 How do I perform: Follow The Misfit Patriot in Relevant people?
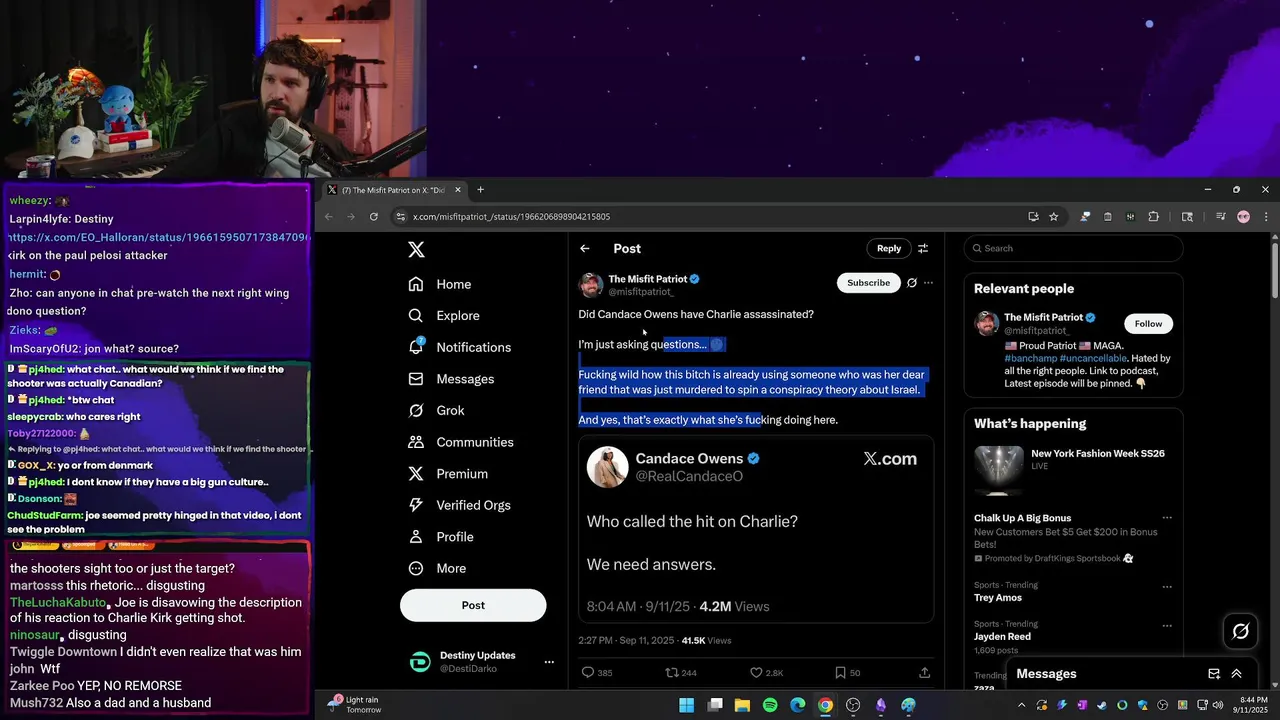point(1148,324)
